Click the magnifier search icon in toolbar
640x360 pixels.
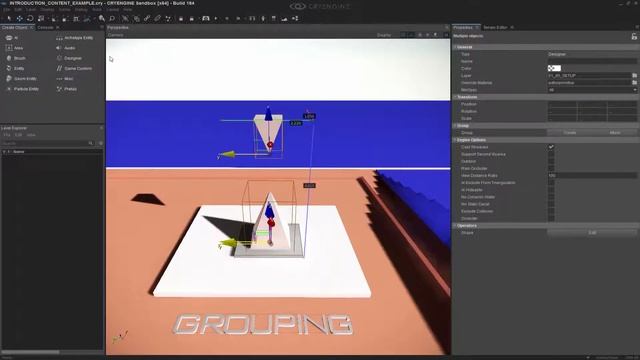point(112,18)
